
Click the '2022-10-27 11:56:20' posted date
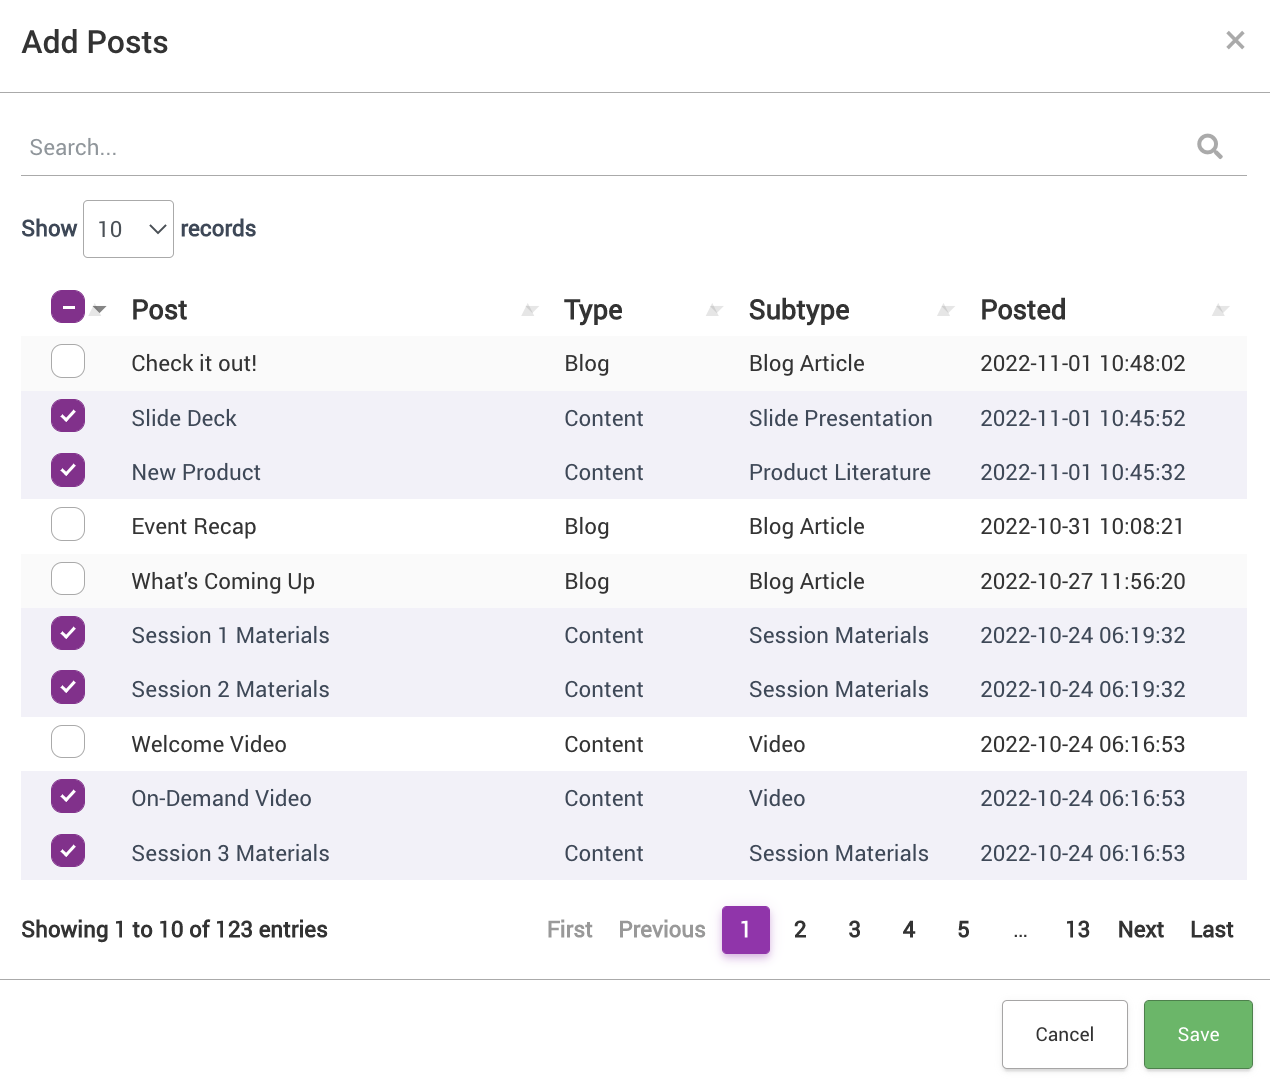coord(1083,582)
